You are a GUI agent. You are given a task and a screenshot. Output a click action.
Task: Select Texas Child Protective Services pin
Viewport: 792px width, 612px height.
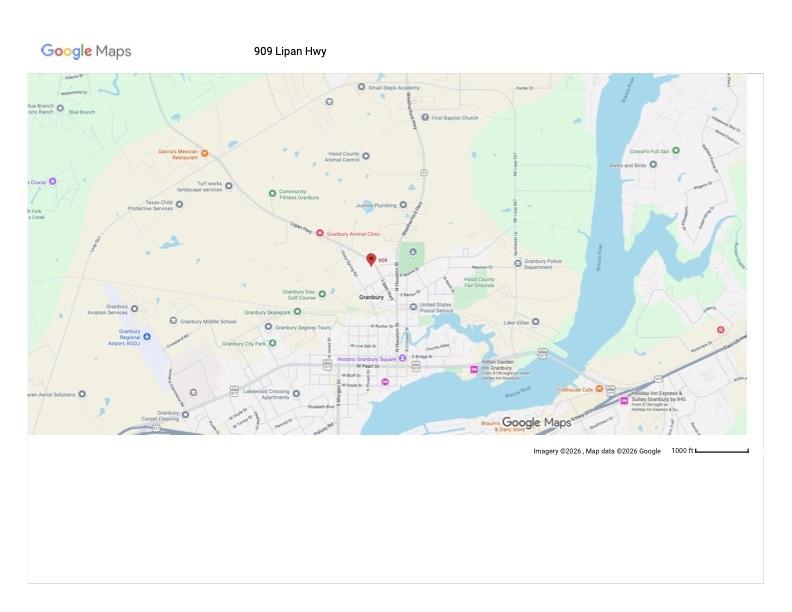179,205
